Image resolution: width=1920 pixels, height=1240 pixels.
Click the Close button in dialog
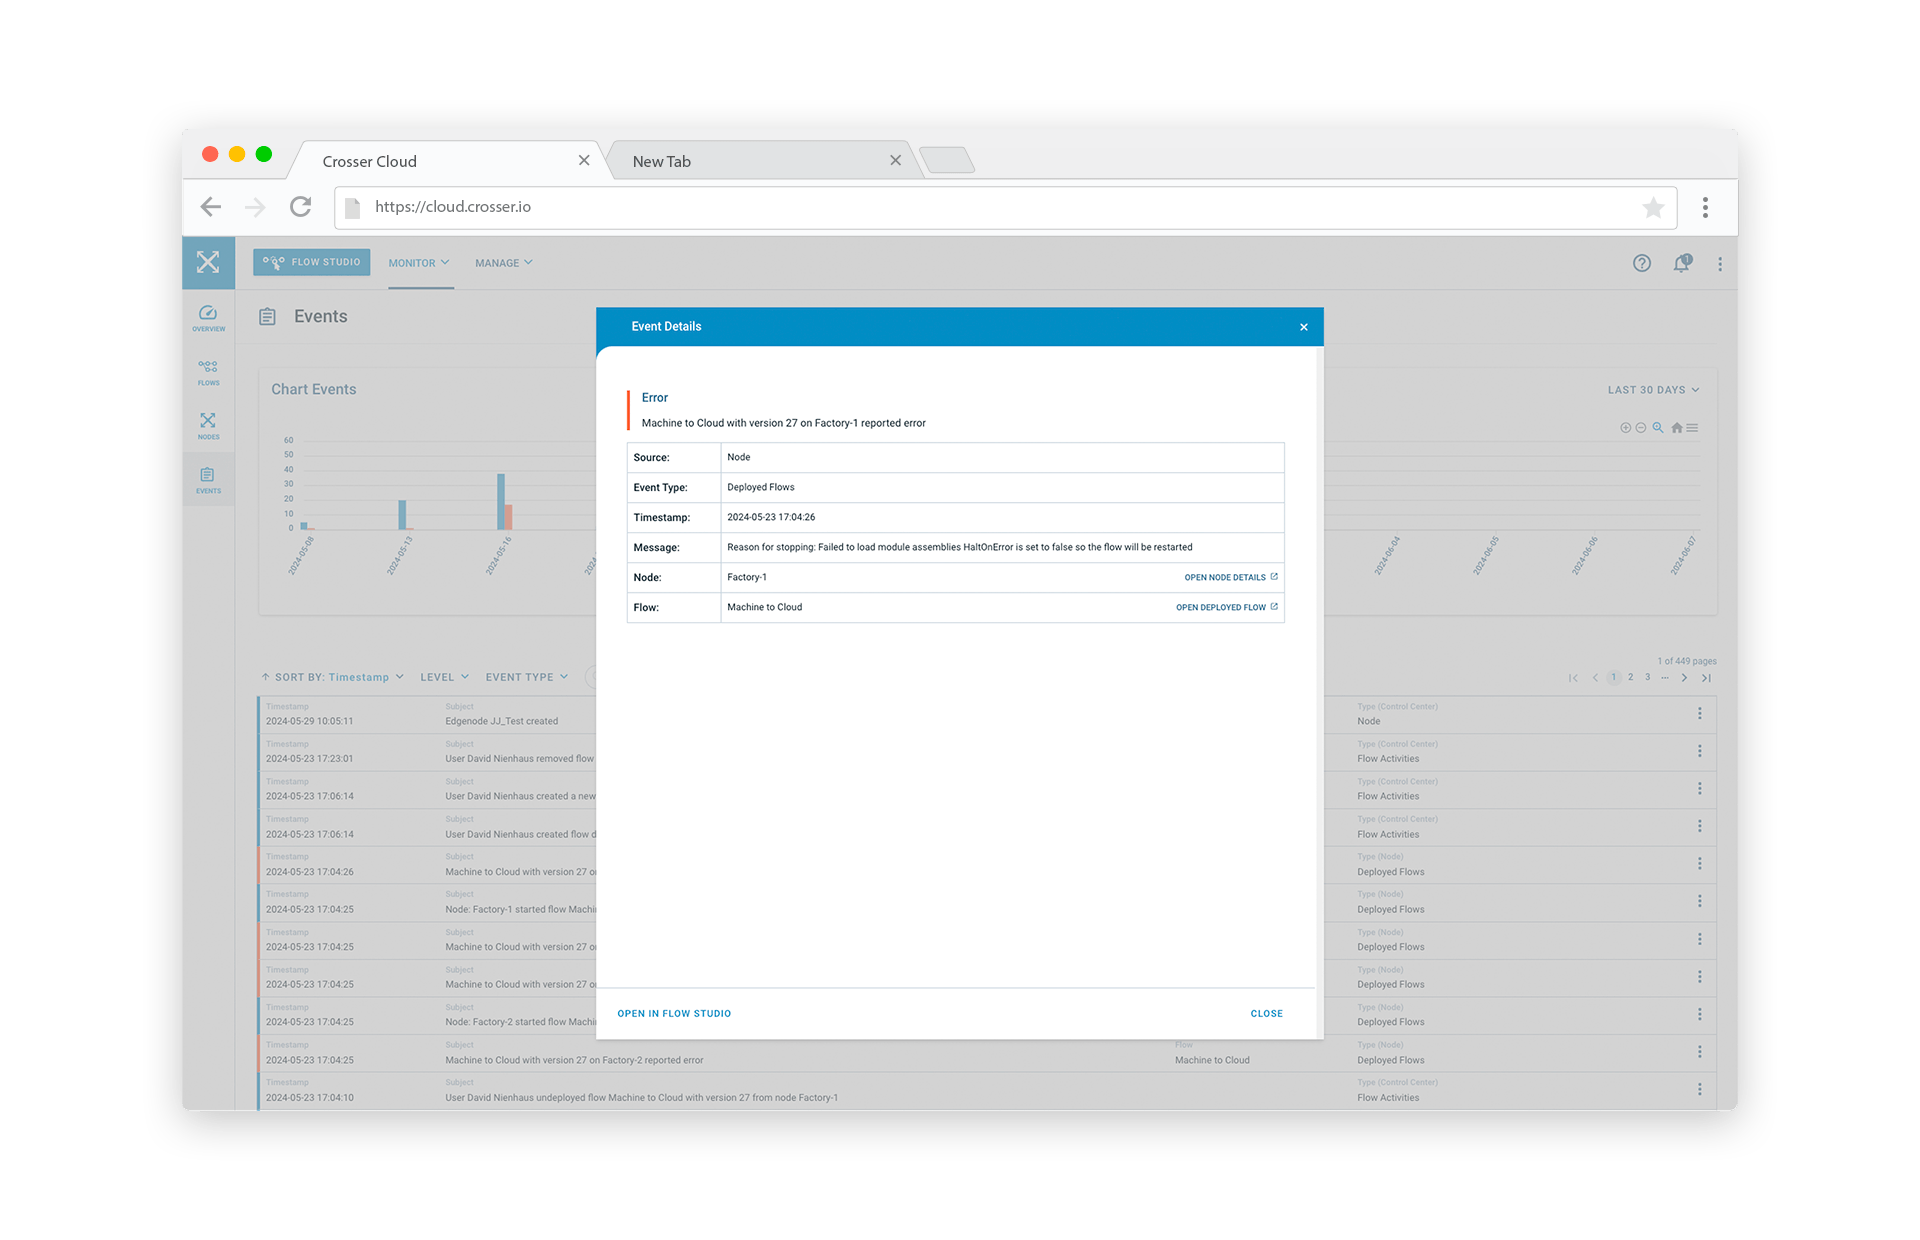tap(1266, 1014)
